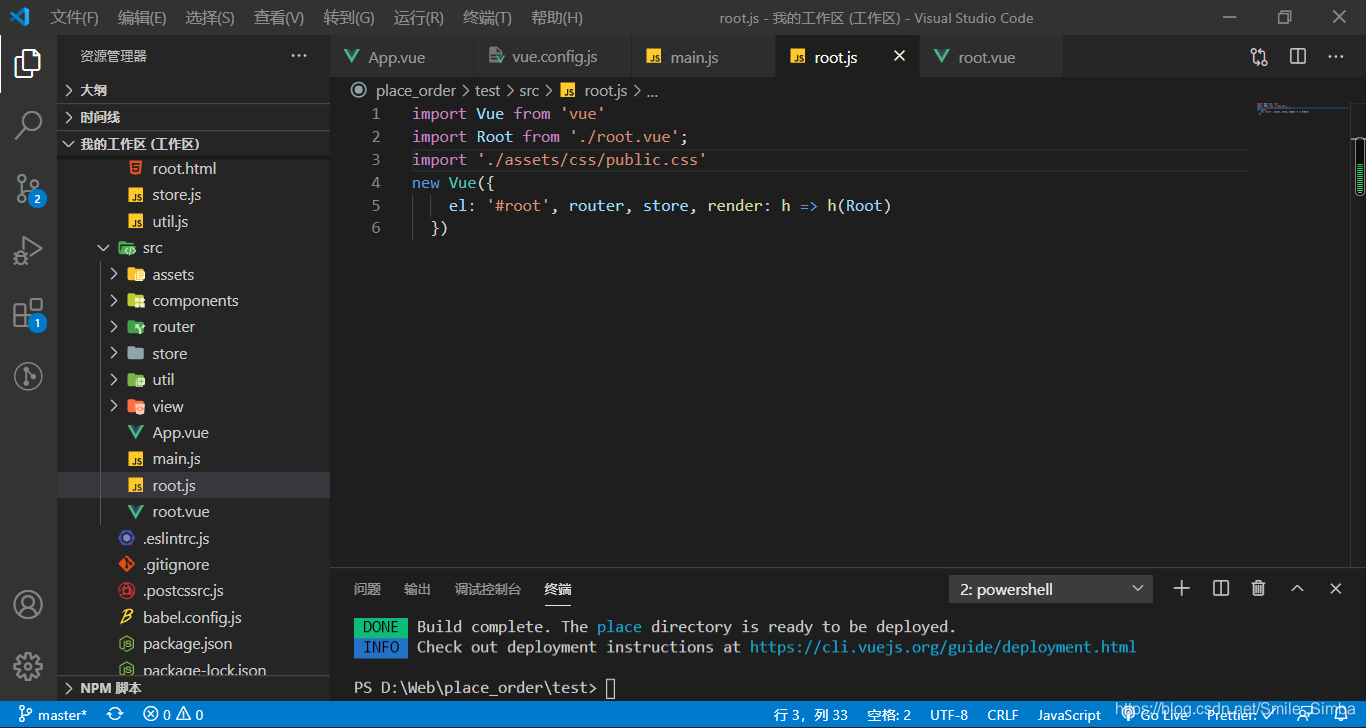
Task: Expand the 大纲 outline section
Action: tap(193, 90)
